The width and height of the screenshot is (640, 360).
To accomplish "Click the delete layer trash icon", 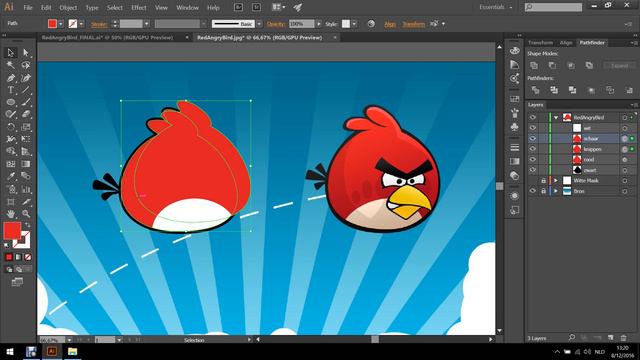I will (624, 338).
